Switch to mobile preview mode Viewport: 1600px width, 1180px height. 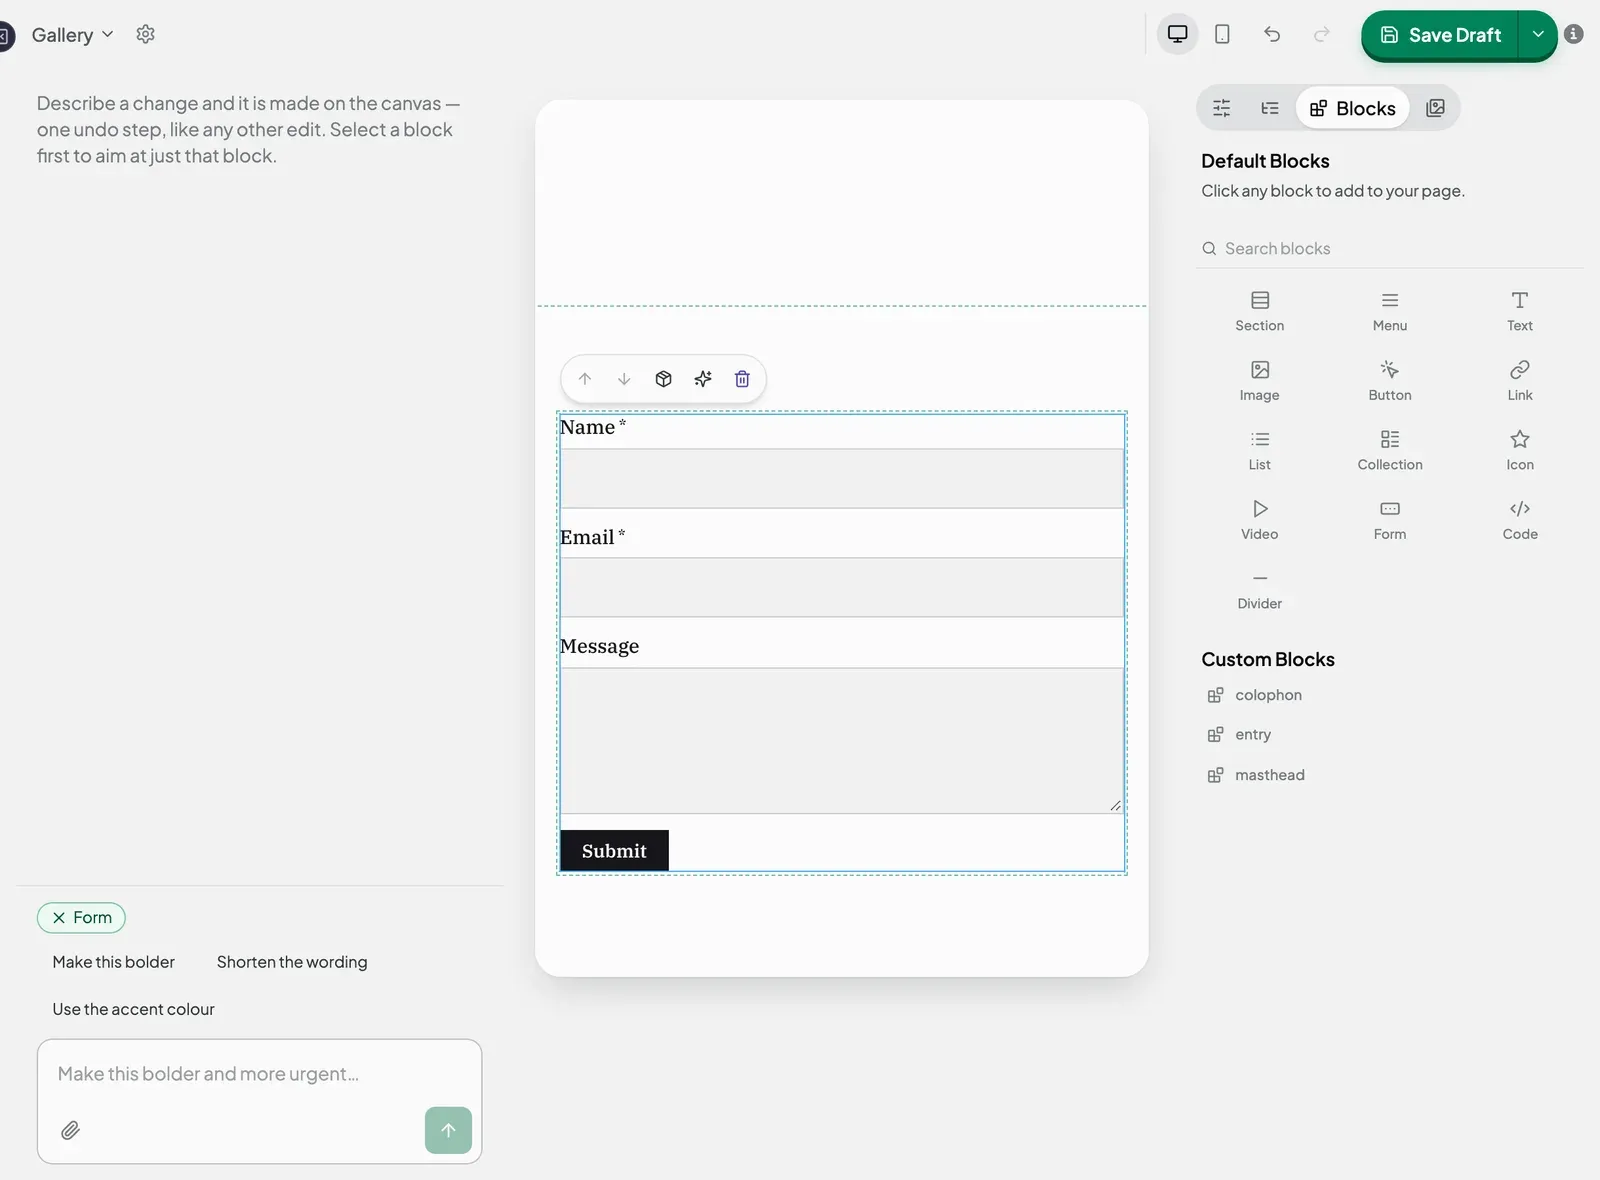pyautogui.click(x=1222, y=34)
